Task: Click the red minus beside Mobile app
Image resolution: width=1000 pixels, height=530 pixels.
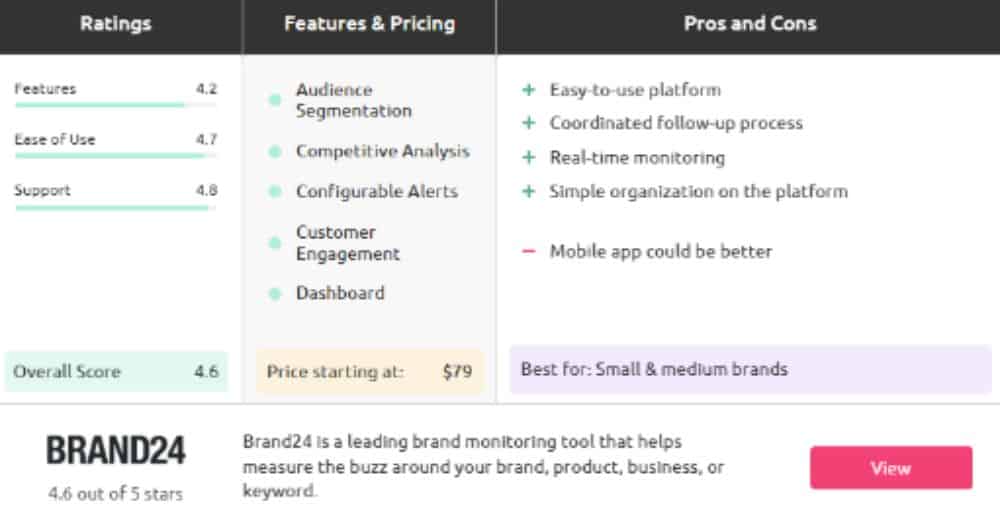Action: (x=529, y=251)
